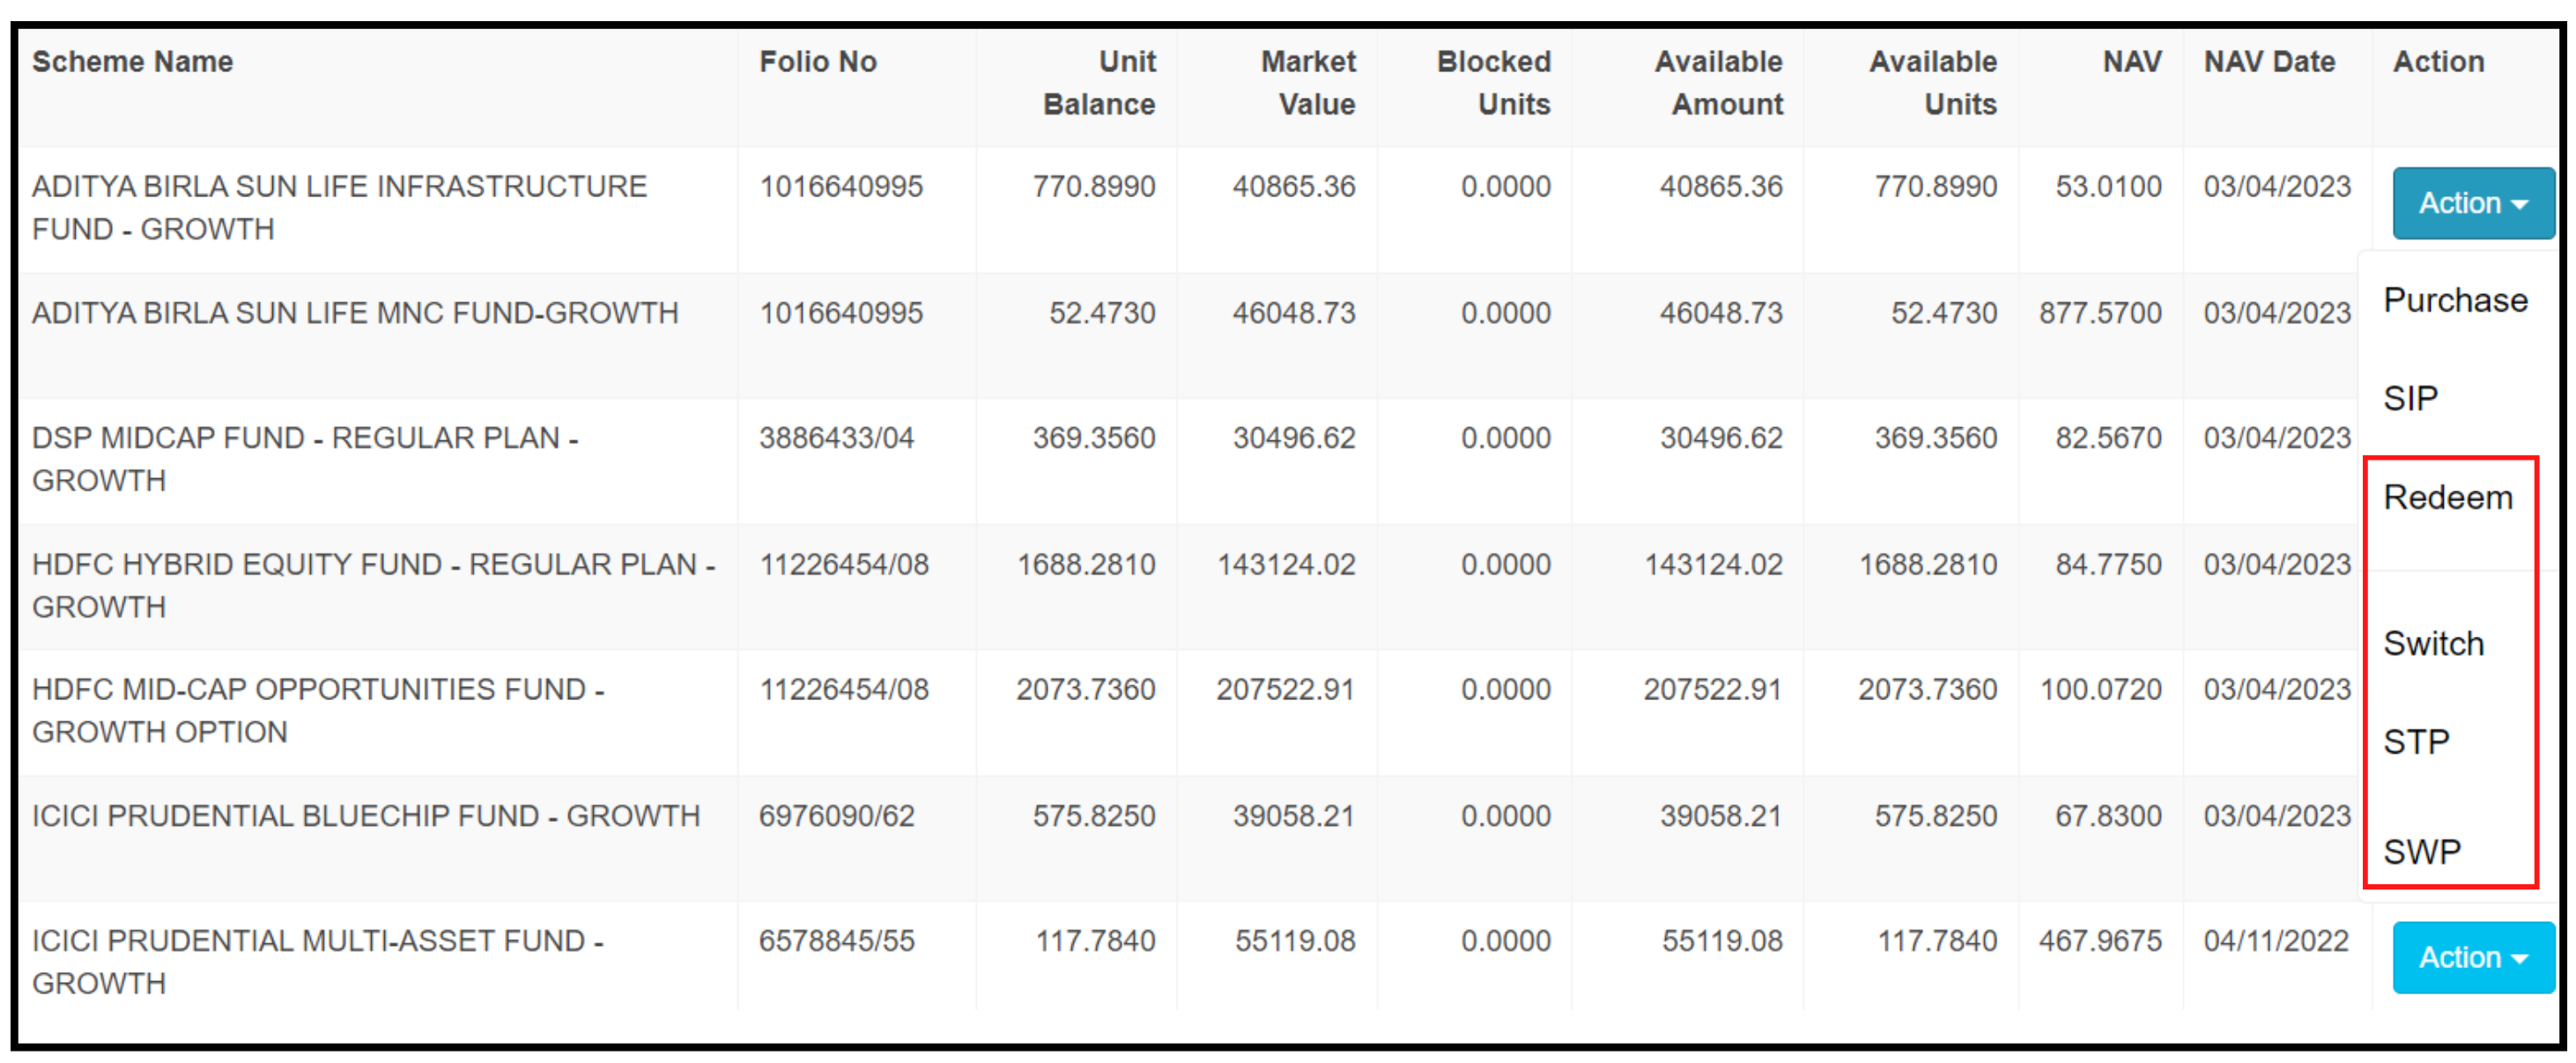Click the Folio No column header
This screenshot has height=1063, width=2576.
817,62
